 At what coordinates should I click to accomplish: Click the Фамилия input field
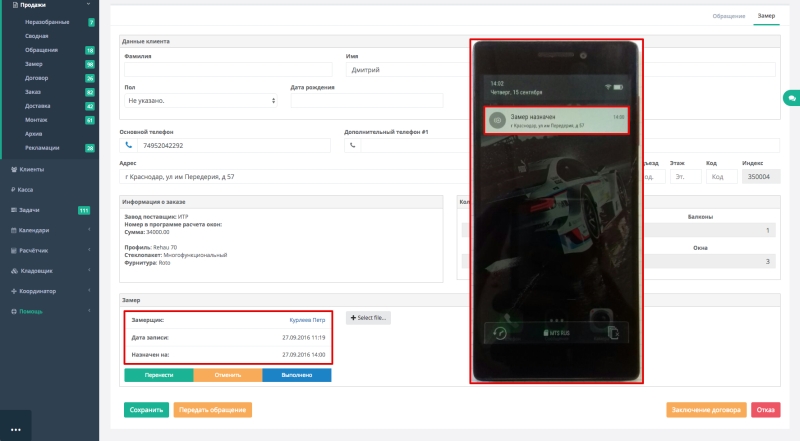(228, 69)
